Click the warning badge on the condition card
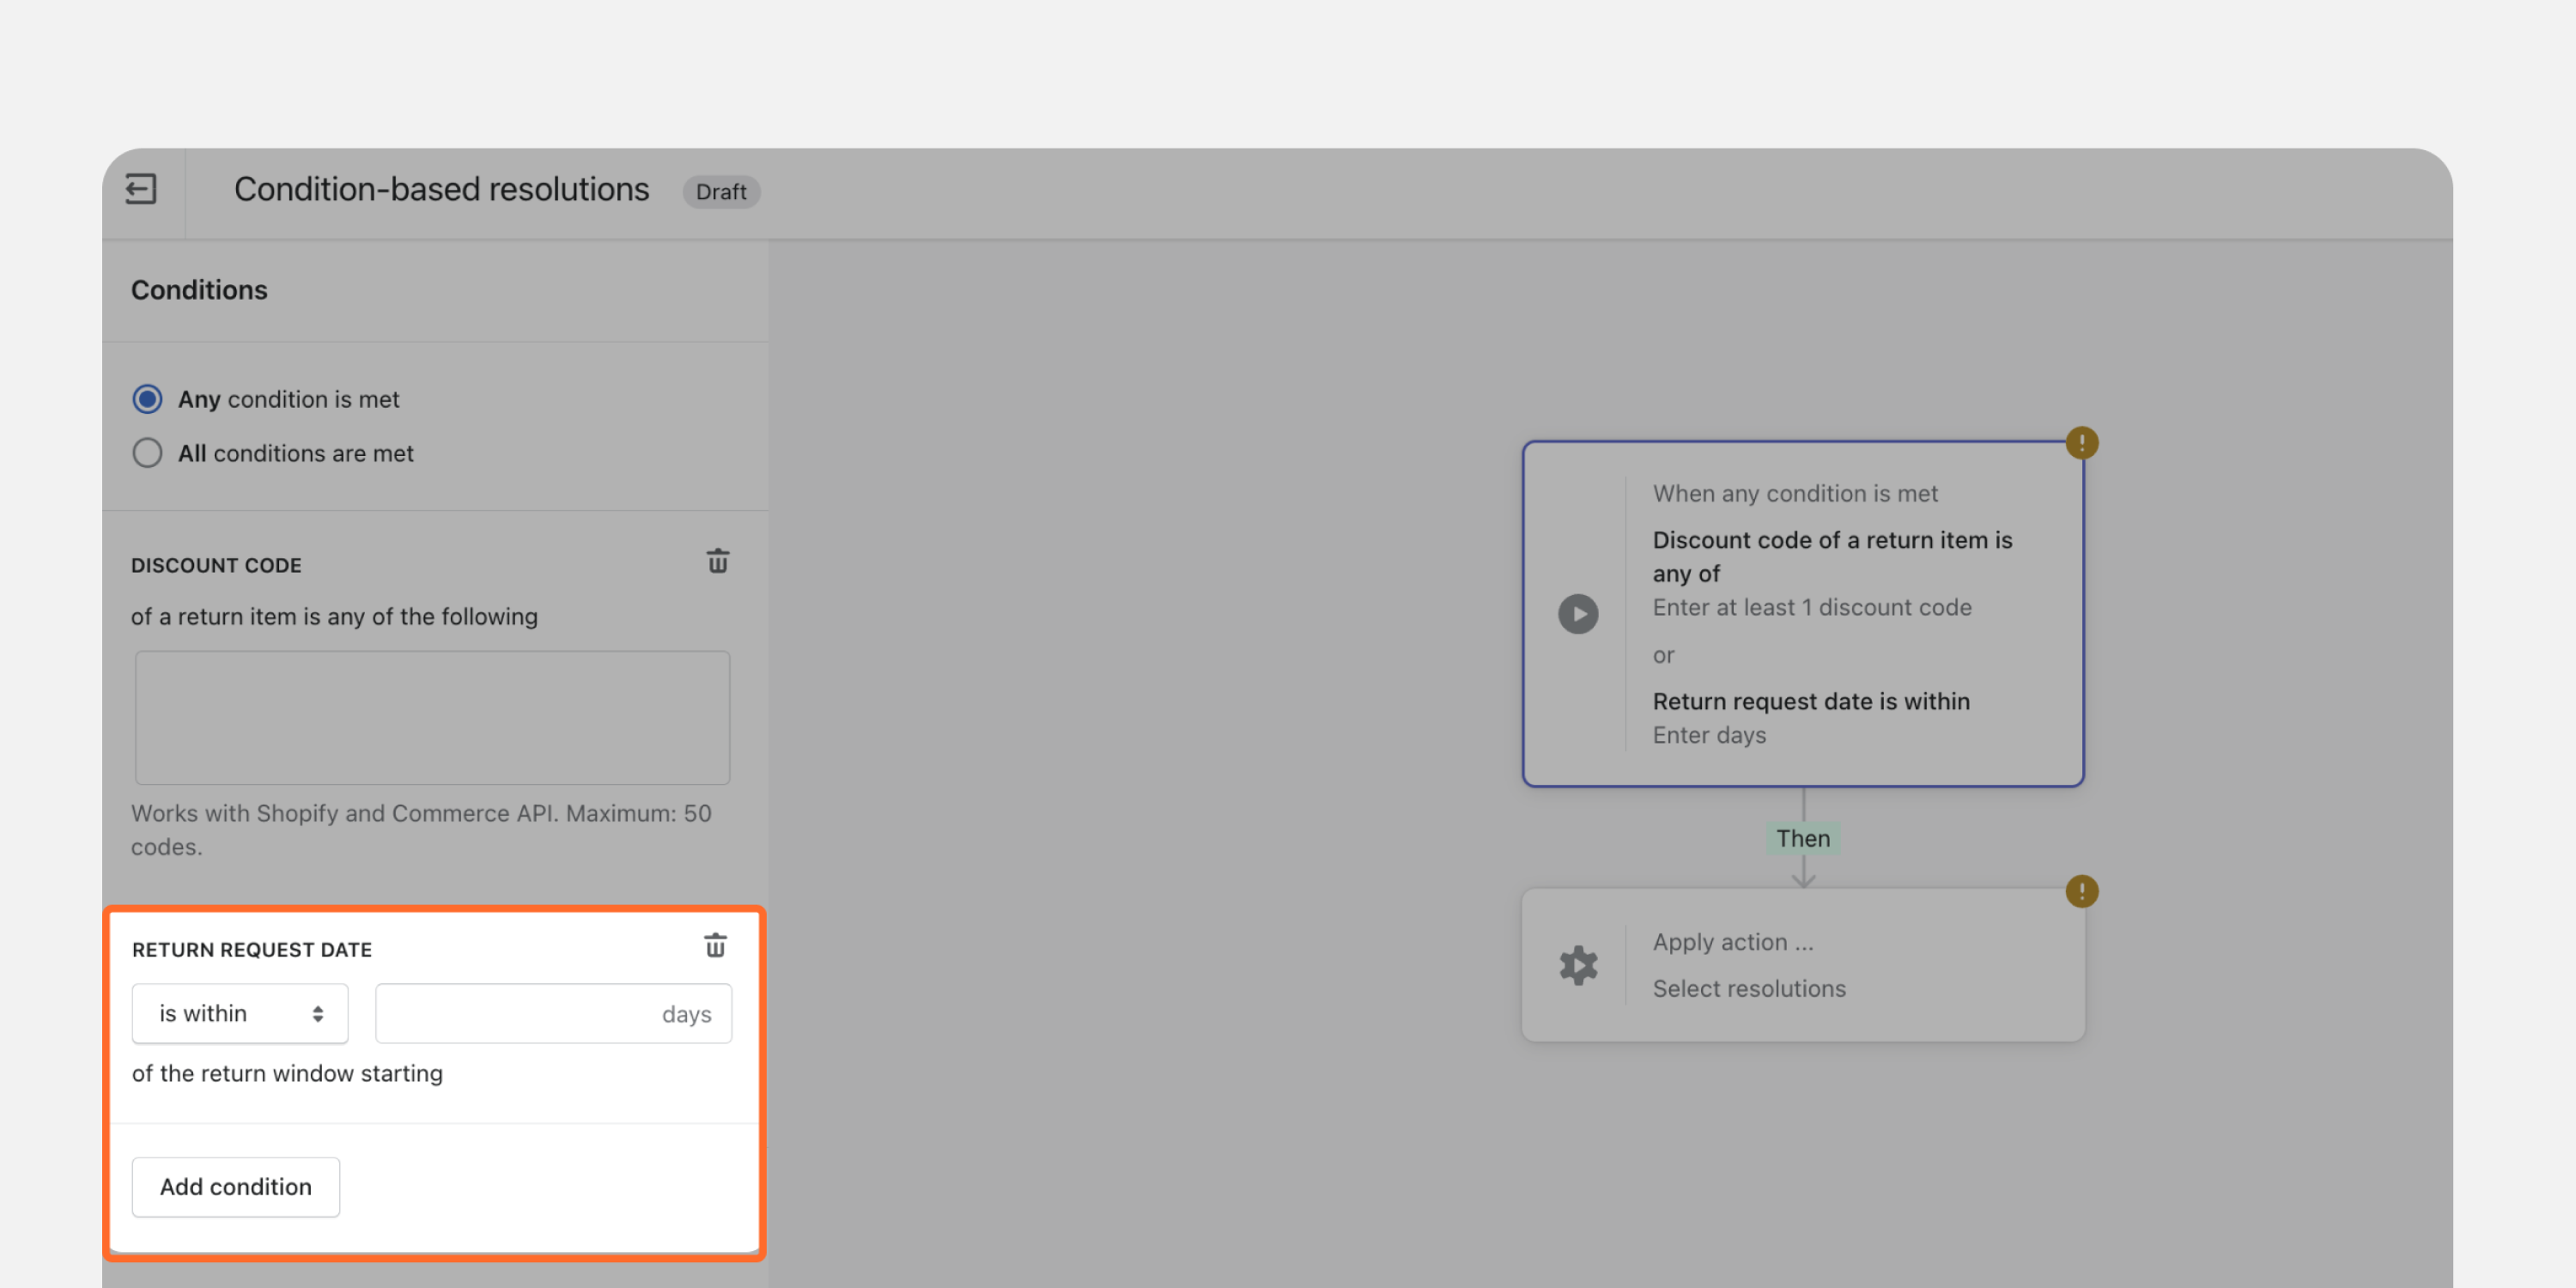The height and width of the screenshot is (1288, 2576). click(2082, 442)
